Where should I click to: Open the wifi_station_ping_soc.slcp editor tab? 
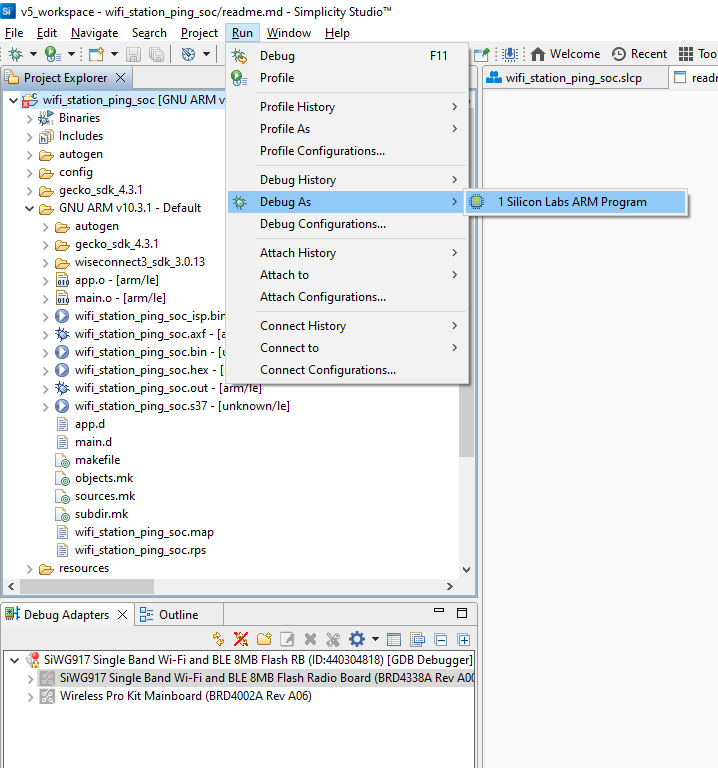(573, 78)
